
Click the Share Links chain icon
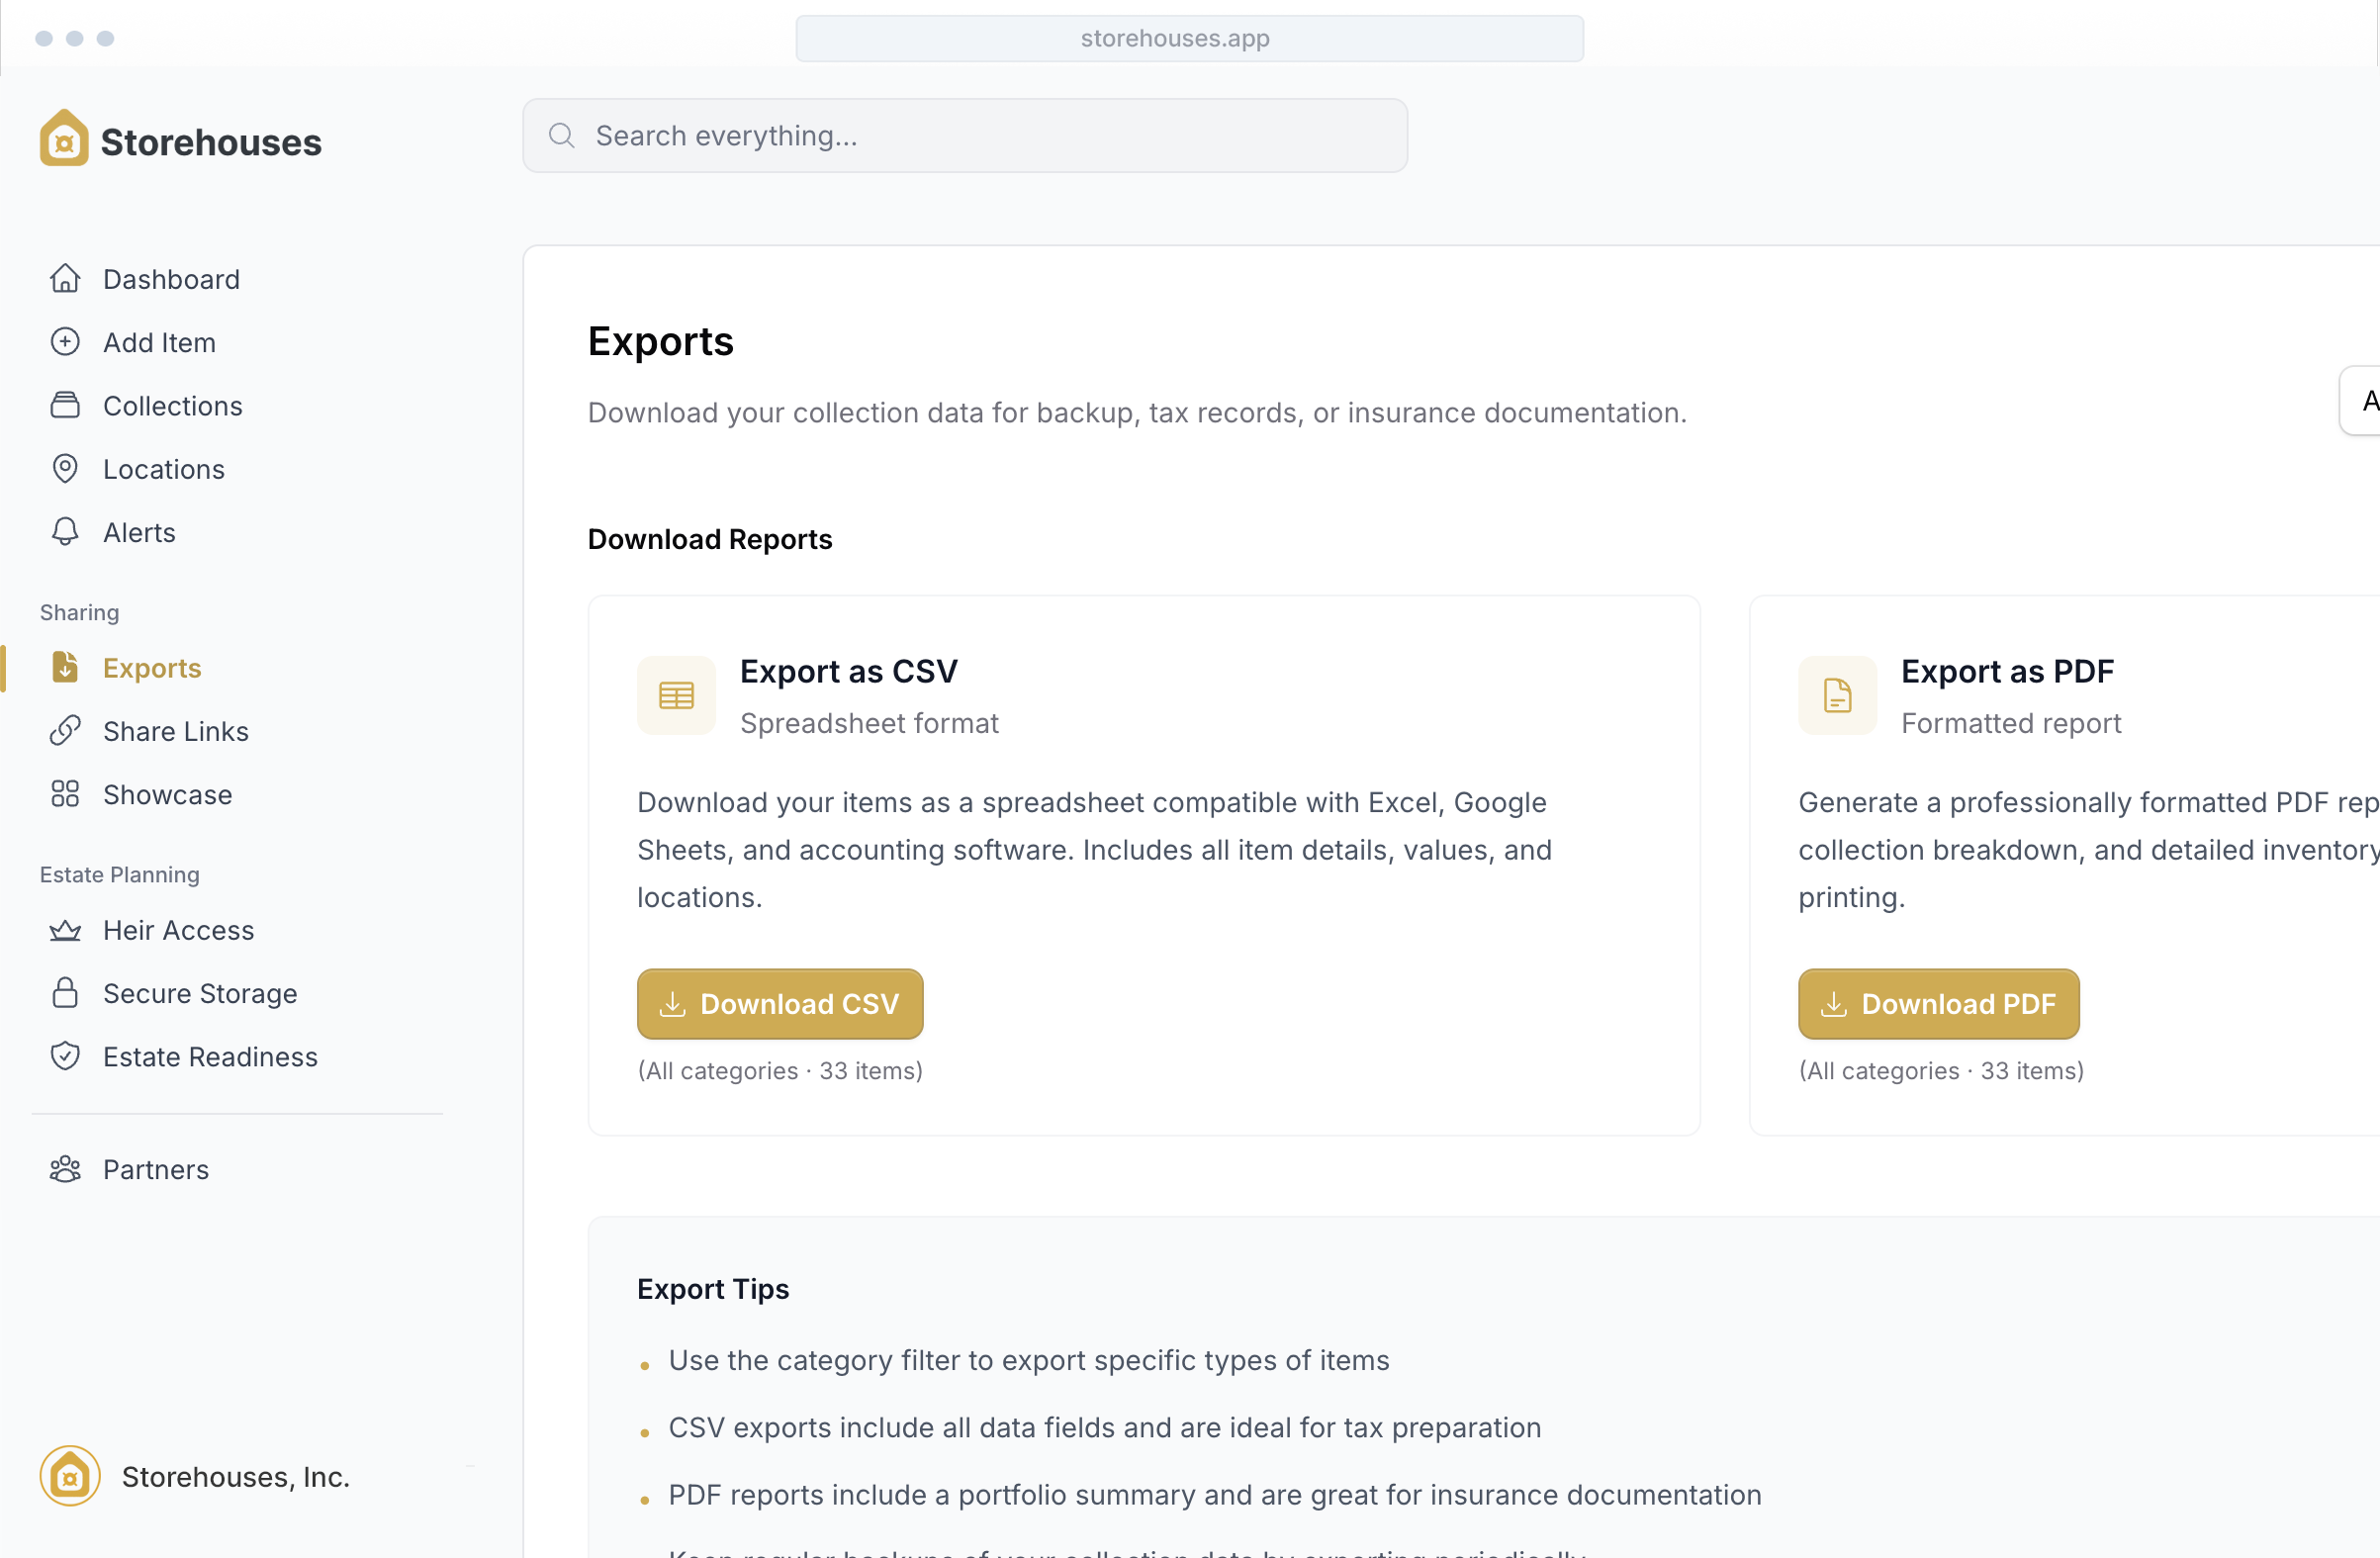click(x=65, y=731)
